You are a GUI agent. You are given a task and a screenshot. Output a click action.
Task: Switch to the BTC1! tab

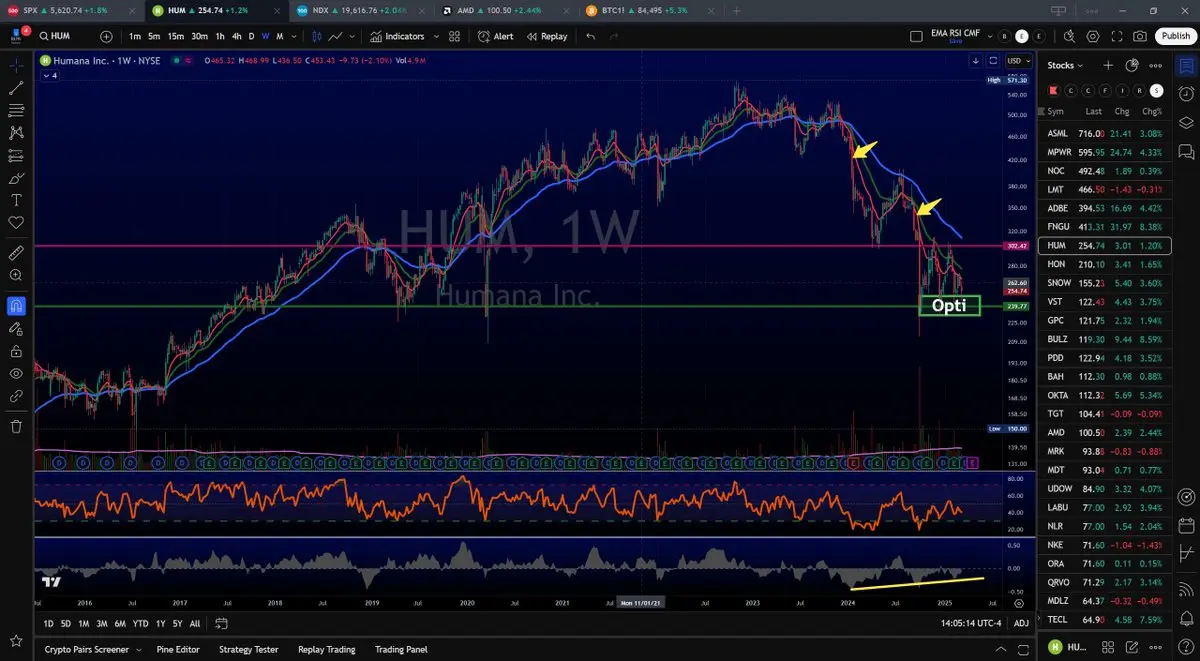(x=650, y=10)
